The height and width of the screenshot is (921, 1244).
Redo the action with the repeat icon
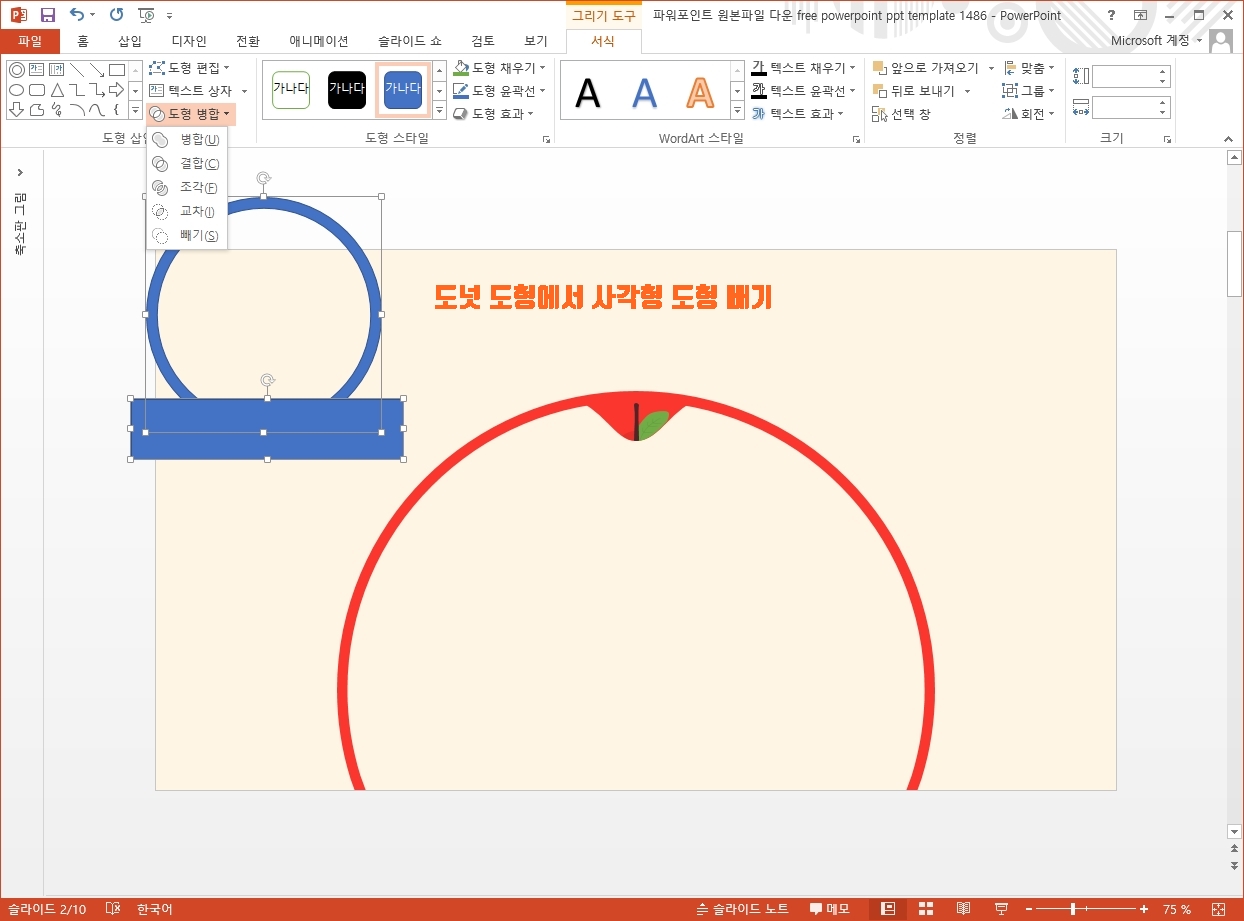[x=117, y=15]
